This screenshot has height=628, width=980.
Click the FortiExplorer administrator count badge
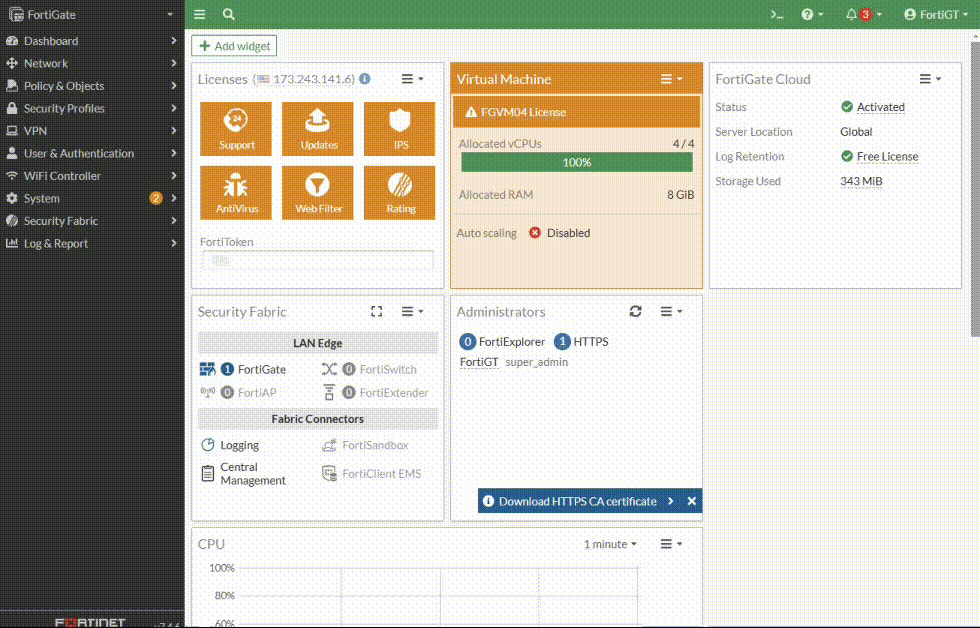tap(467, 342)
